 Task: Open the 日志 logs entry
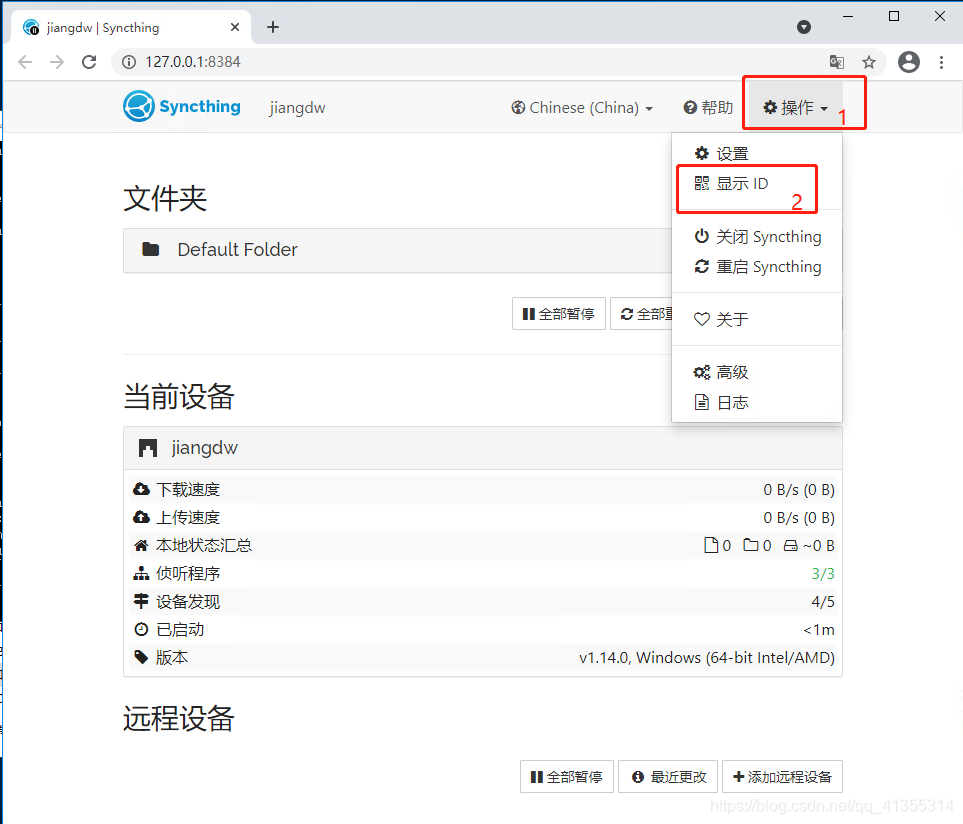757,403
